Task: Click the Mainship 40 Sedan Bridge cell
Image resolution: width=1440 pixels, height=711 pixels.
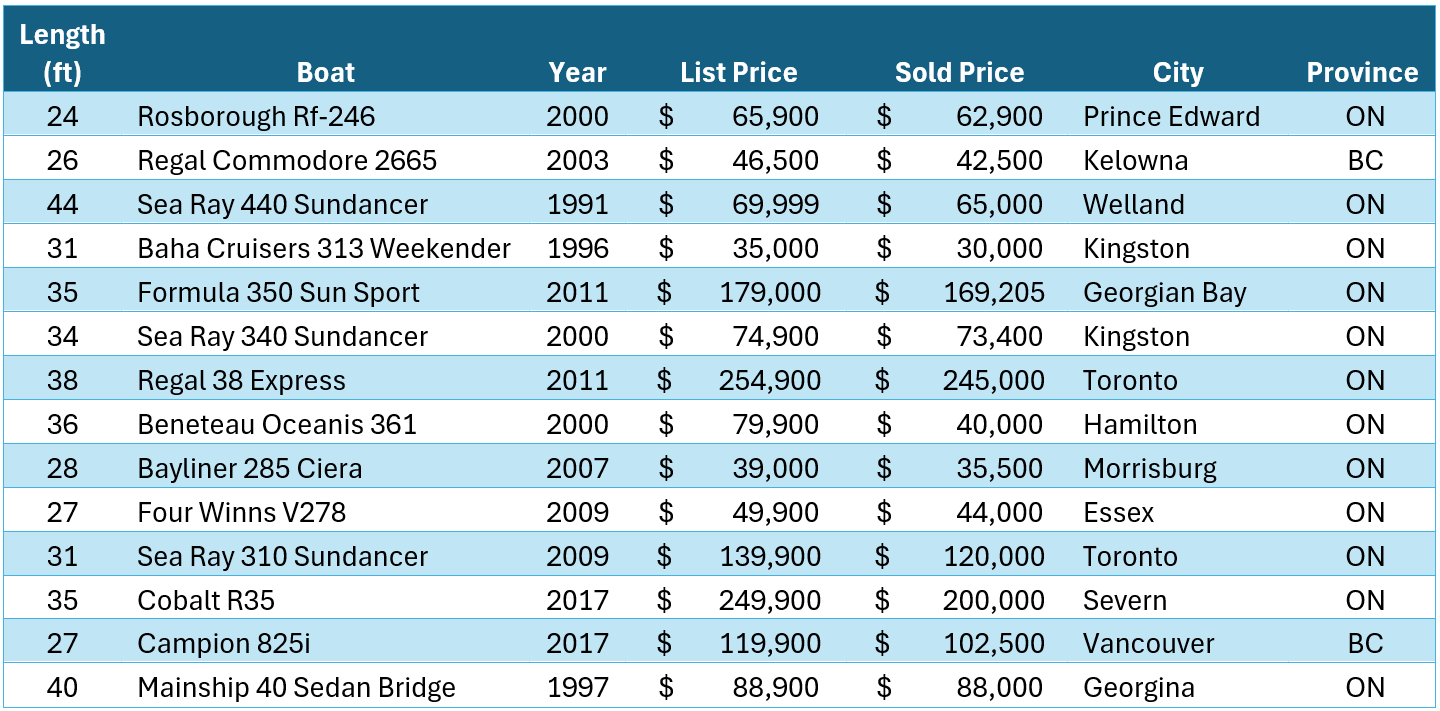Action: 296,689
